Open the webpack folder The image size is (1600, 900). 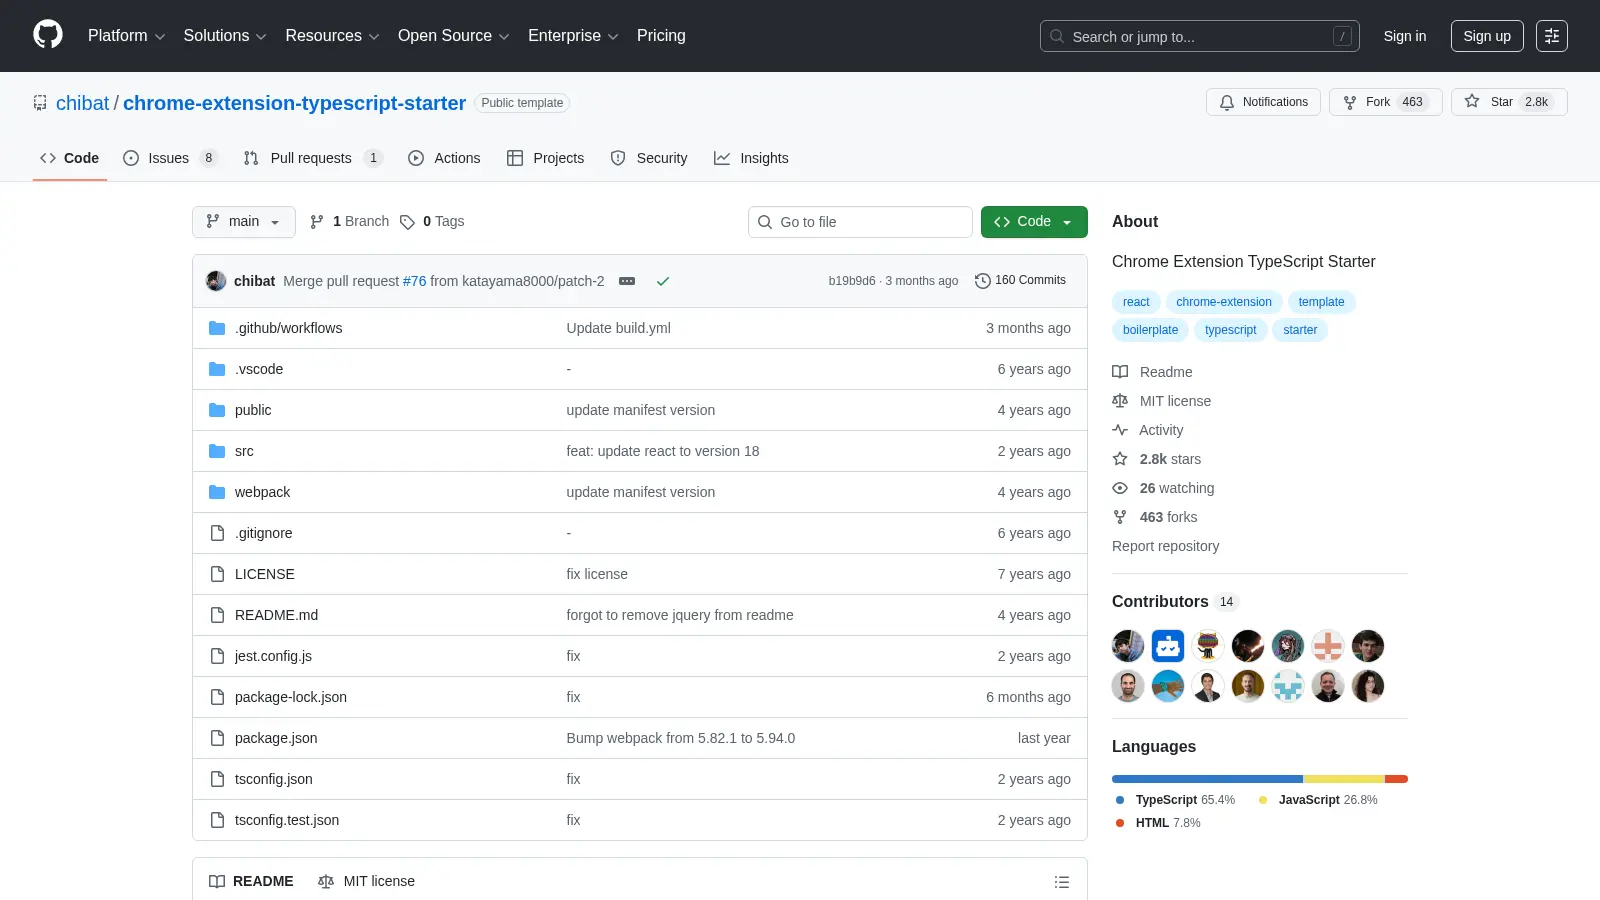coord(262,492)
